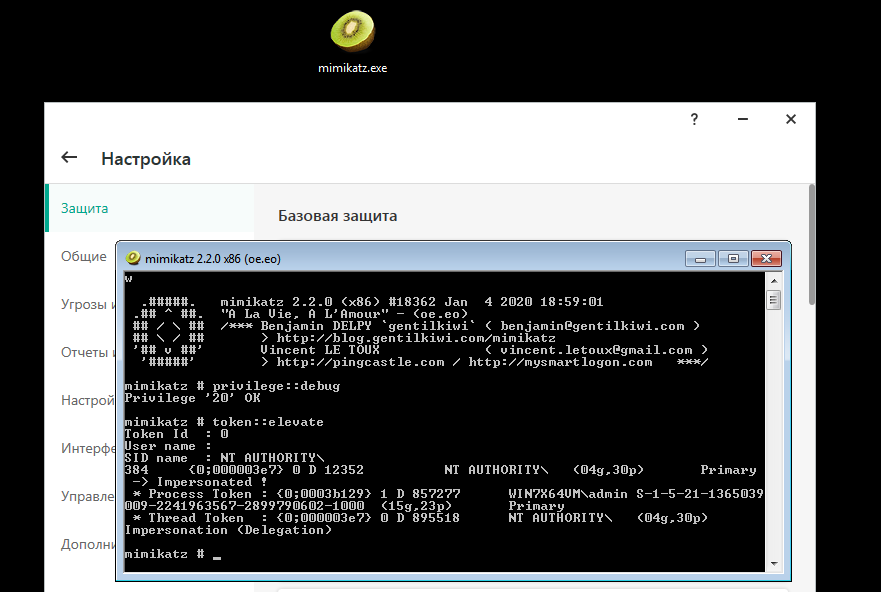Open the Интерфейс sidebar section
Screen dimensions: 881x592
[x=88, y=448]
